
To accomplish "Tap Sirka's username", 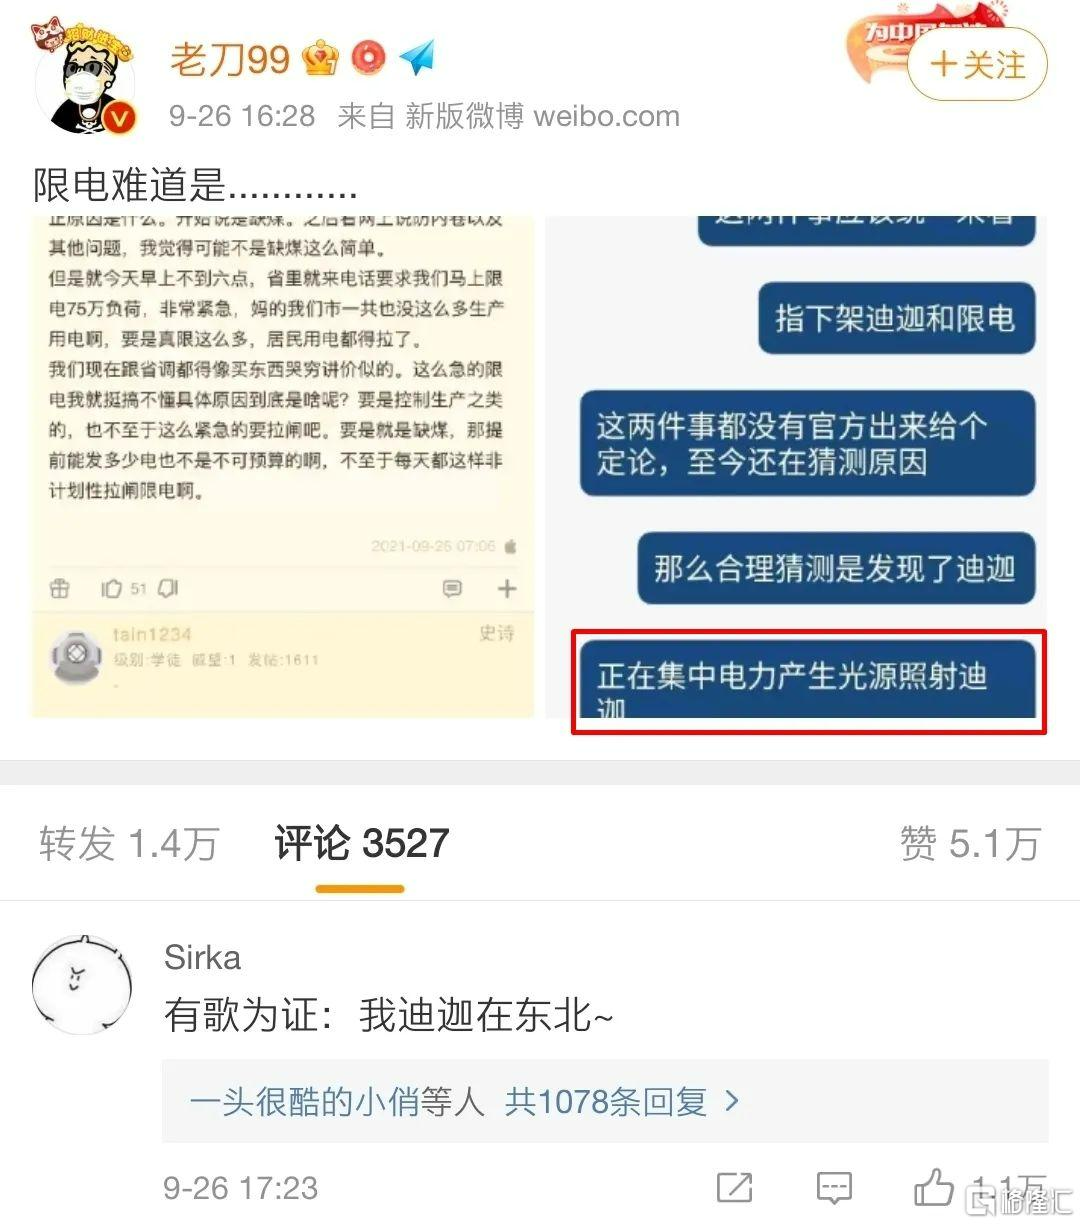I will (x=203, y=957).
